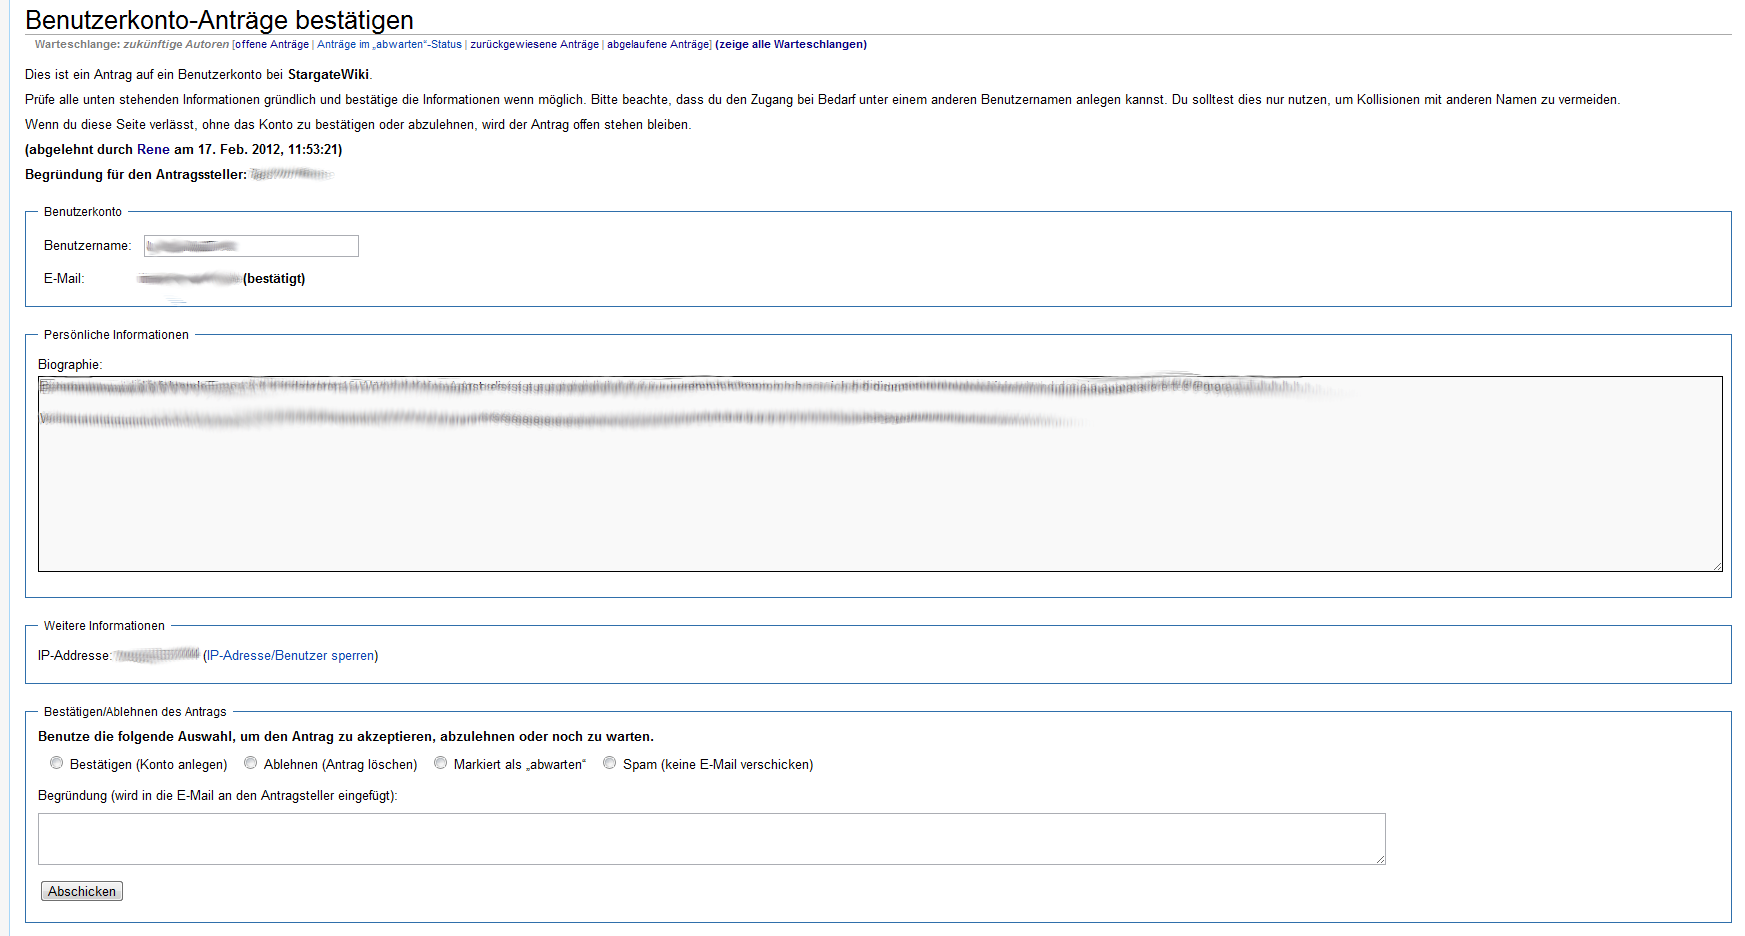Viewport: 1745px width, 936px height.
Task: Pick the 'Spam (keine E-Mail verschicken)' radio button
Action: (x=610, y=763)
